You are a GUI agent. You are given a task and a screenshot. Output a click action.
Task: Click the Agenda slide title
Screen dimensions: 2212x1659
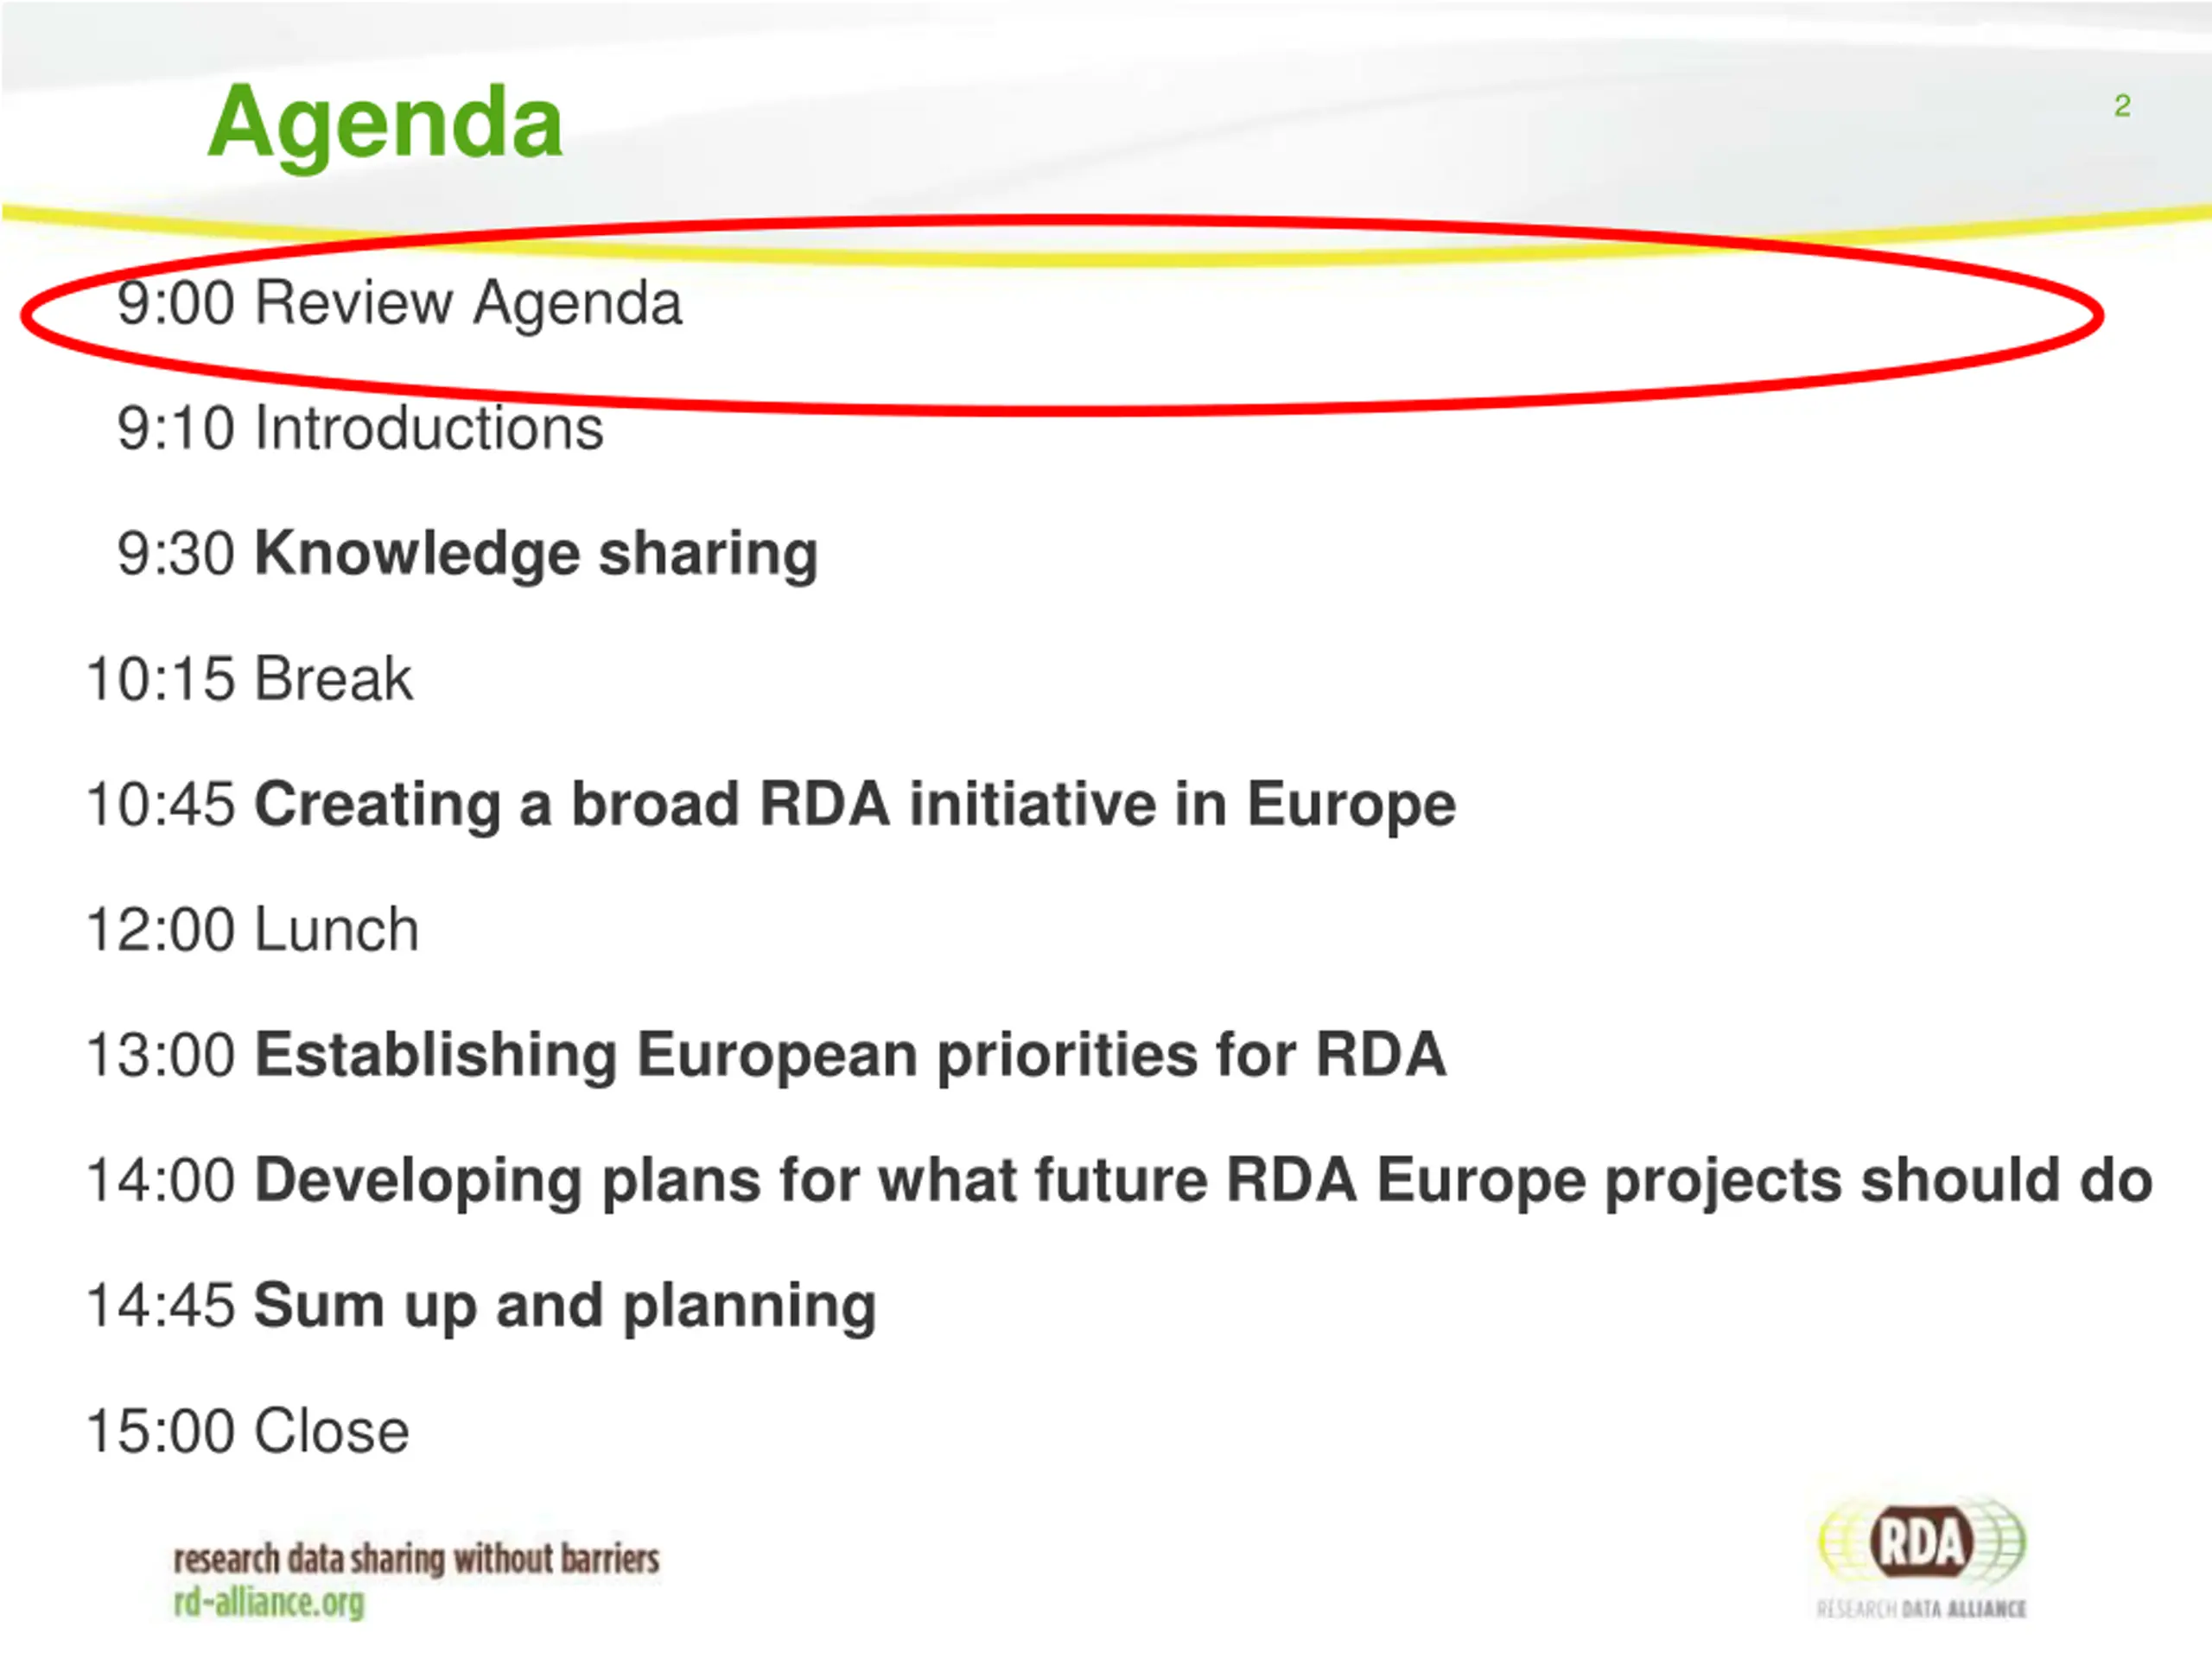pos(385,122)
